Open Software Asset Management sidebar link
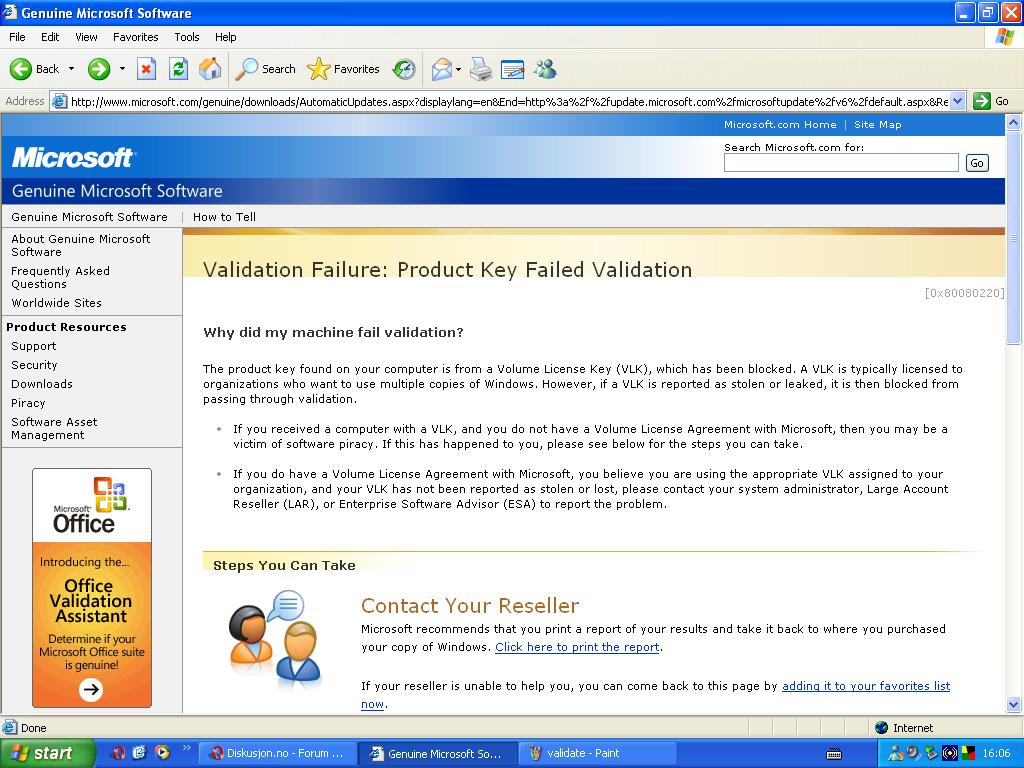Screen dimensions: 1024x768 pos(54,428)
